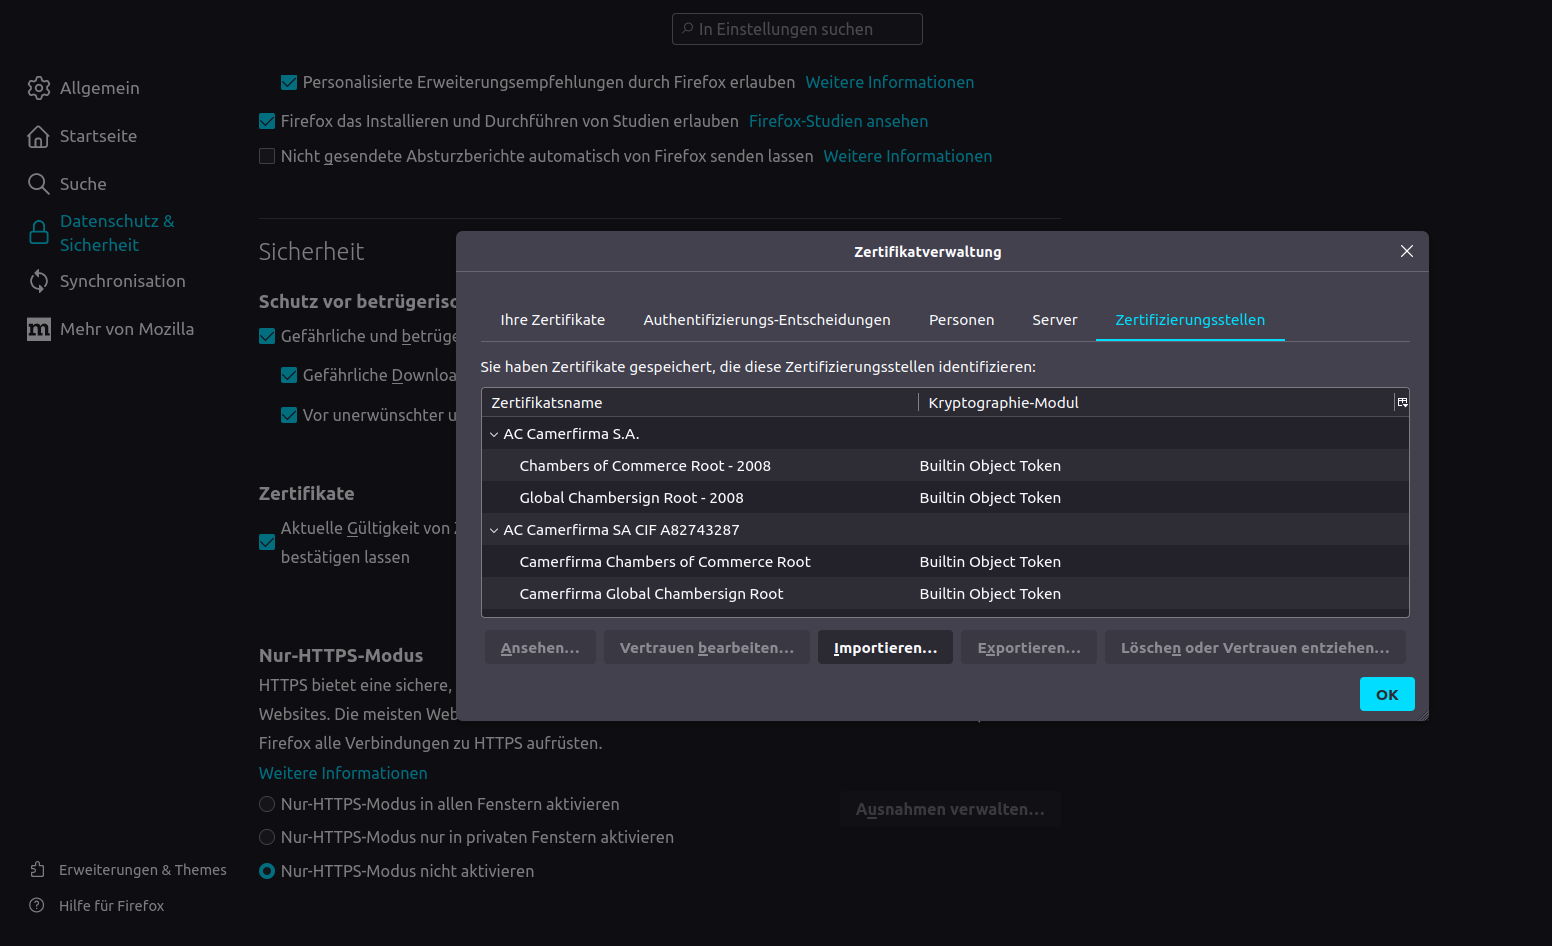Image resolution: width=1552 pixels, height=946 pixels.
Task: Collapse the AC Camerfirma S.A. certificate group
Action: (x=494, y=433)
